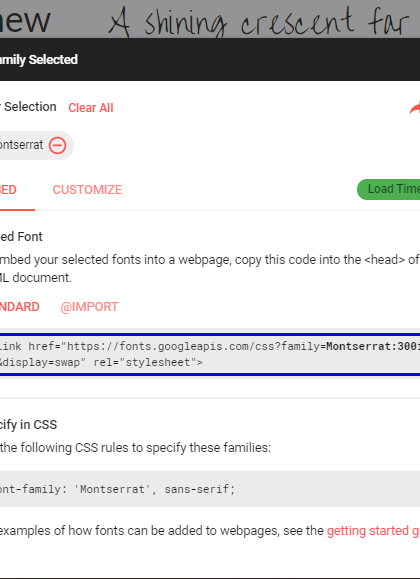Switch to the CUSTOMIZE tab
Image resolution: width=420 pixels, height=579 pixels.
click(x=87, y=190)
